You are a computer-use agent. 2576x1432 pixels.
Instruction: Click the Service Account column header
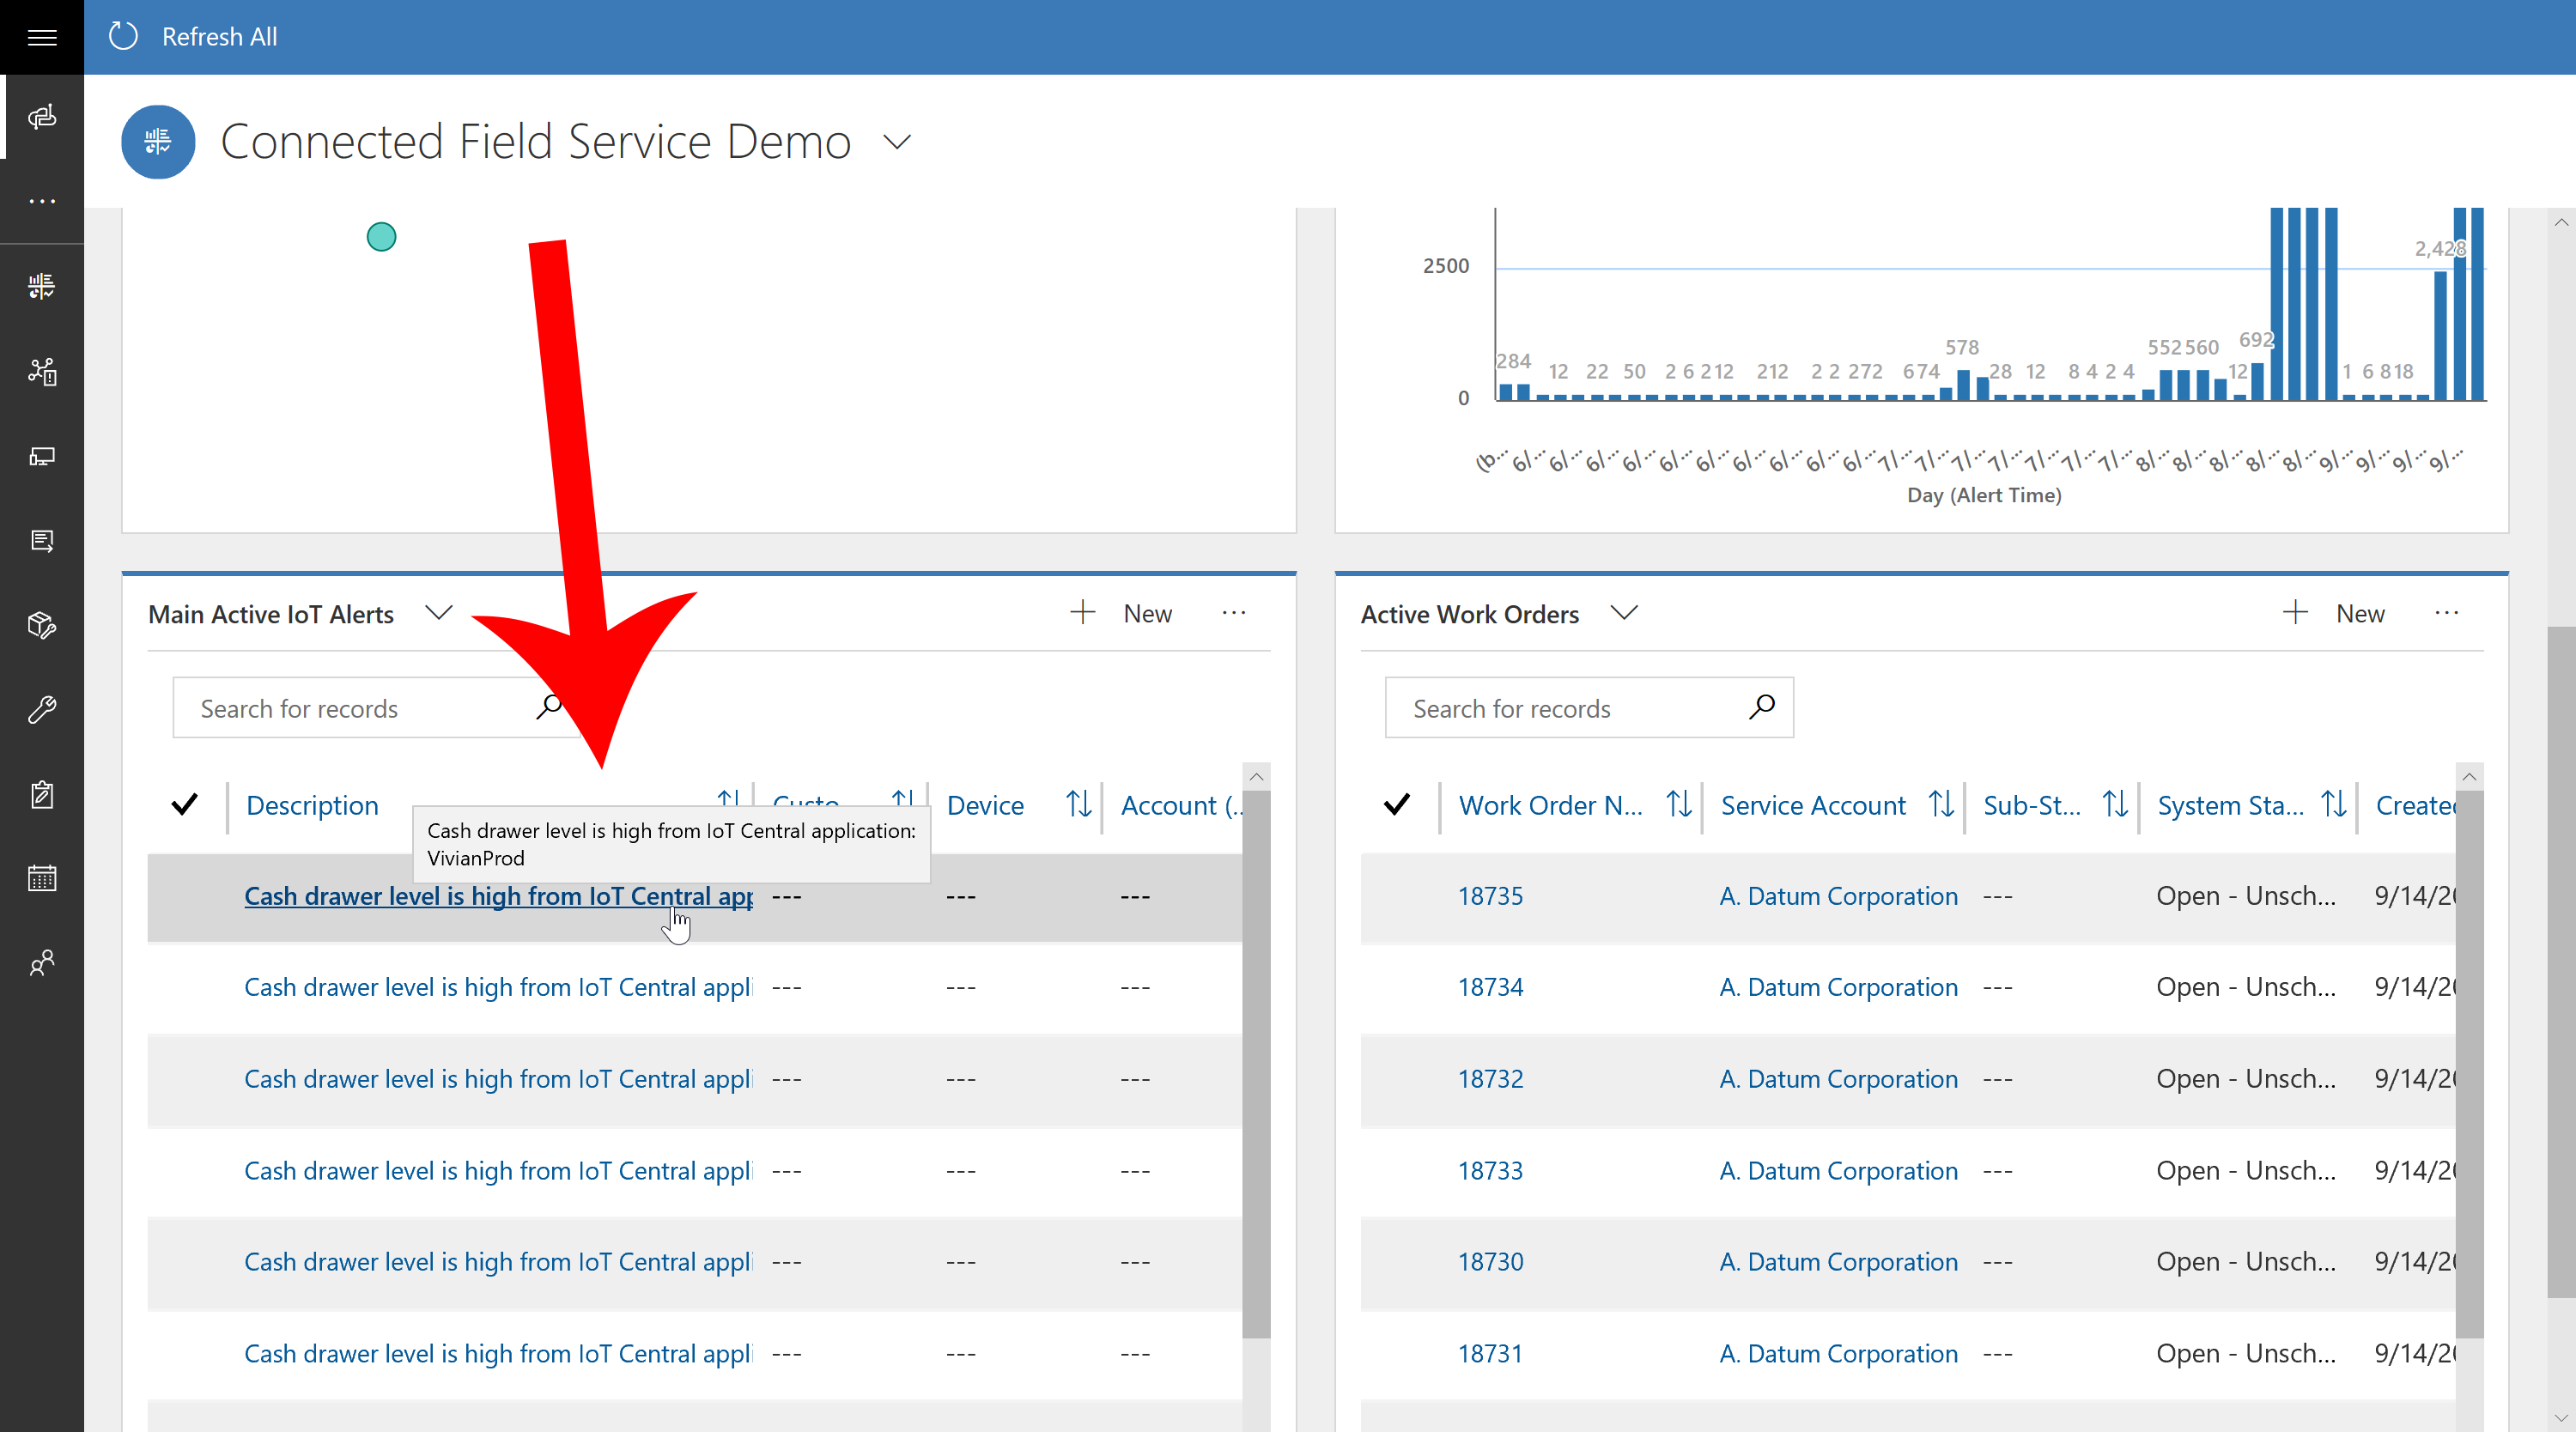1813,805
